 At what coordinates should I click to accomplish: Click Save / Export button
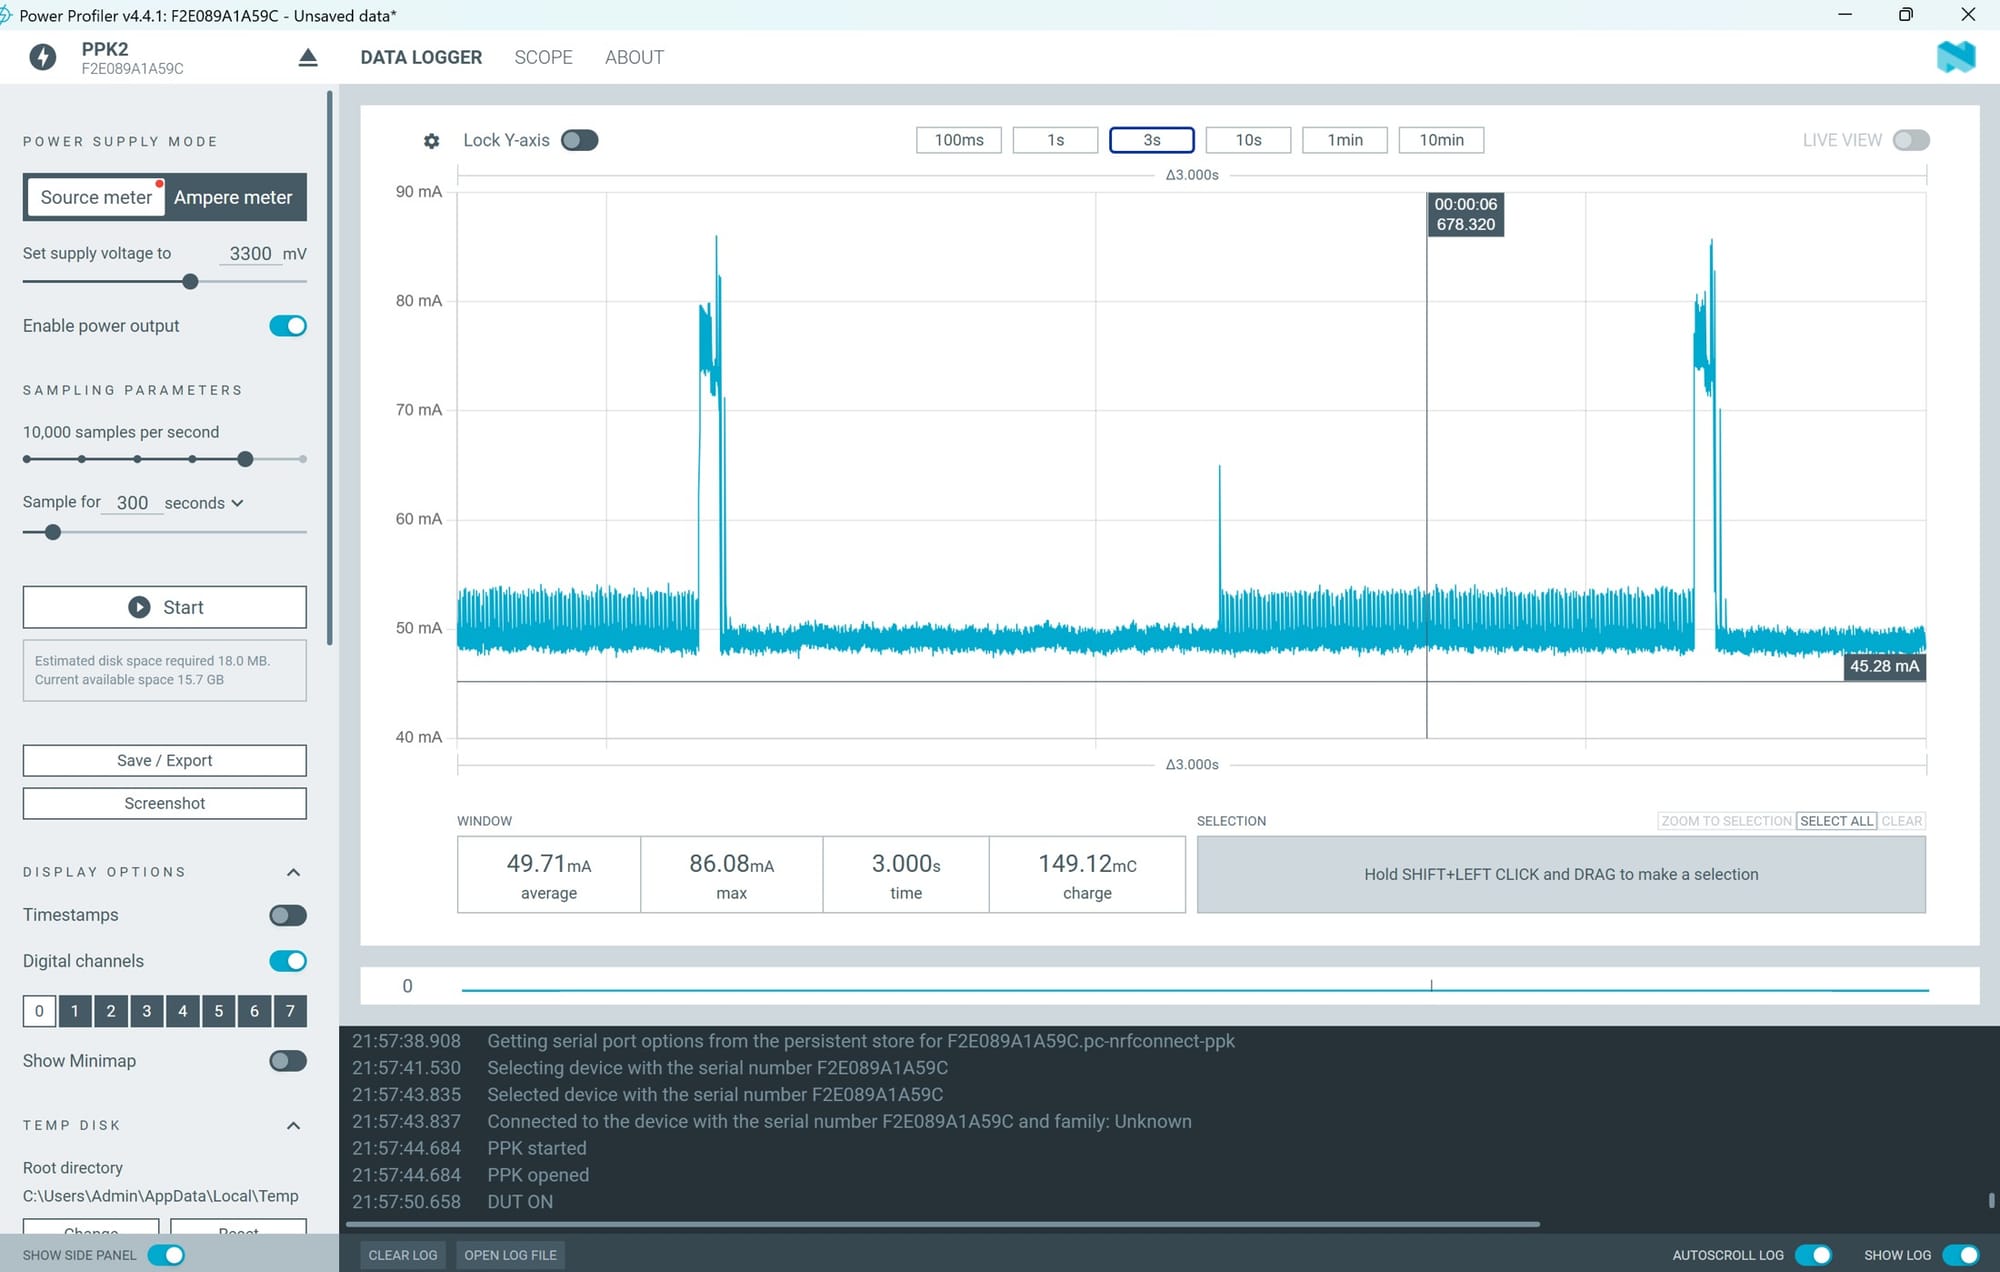pyautogui.click(x=165, y=760)
